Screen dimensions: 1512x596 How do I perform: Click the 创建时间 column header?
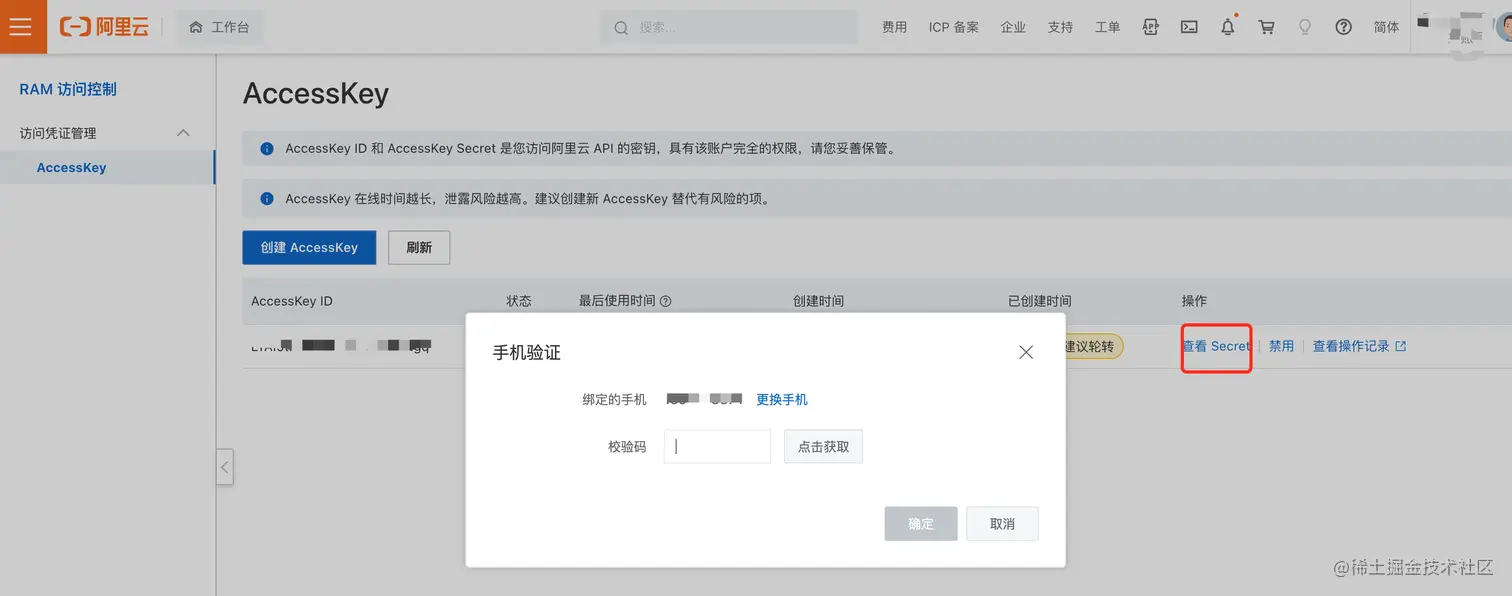pos(818,301)
